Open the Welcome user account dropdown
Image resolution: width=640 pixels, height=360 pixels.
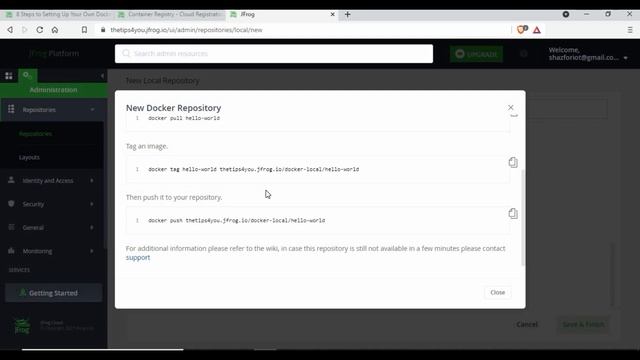click(x=588, y=54)
